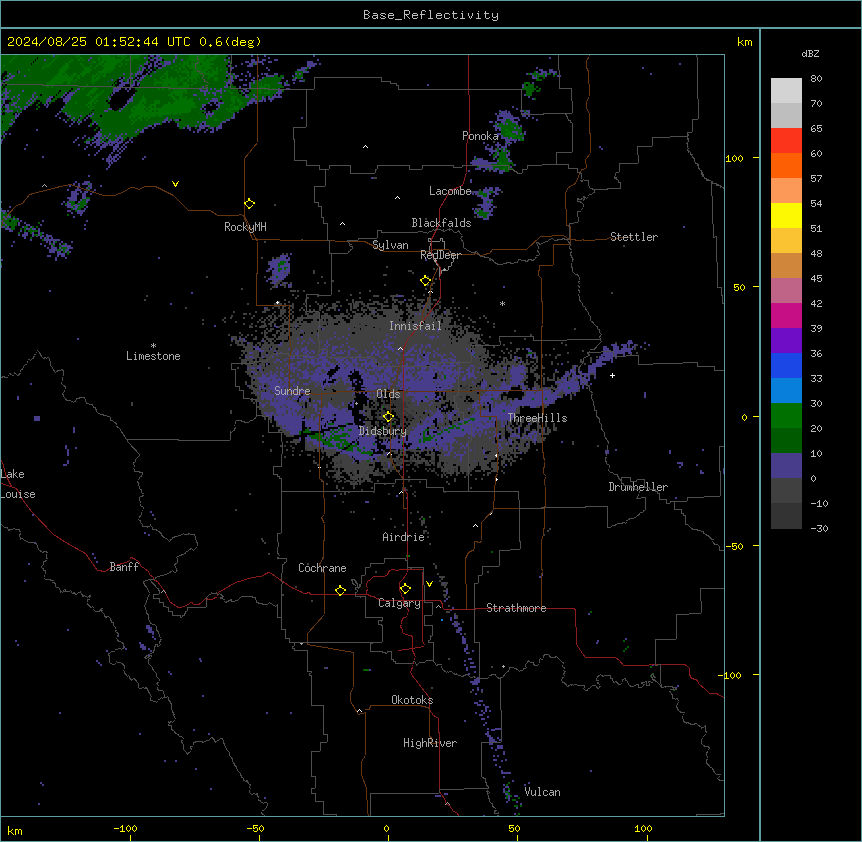Click the Blackfalds label
The image size is (862, 842).
click(x=441, y=223)
